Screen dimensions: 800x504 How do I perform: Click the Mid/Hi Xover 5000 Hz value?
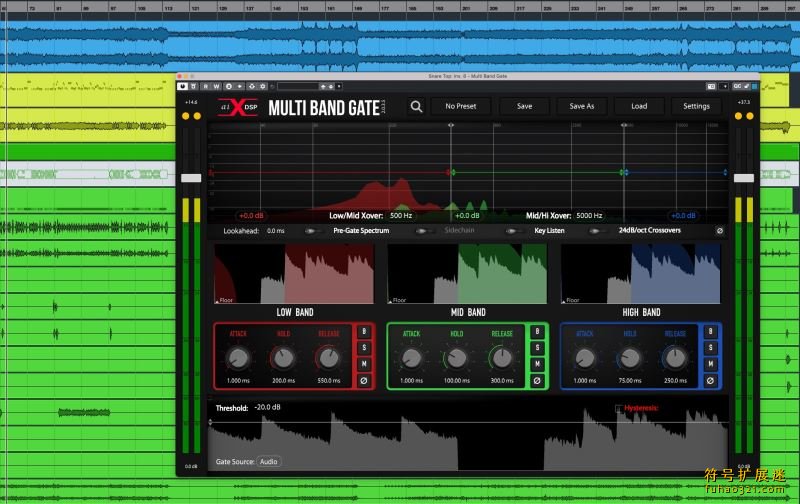(x=589, y=216)
